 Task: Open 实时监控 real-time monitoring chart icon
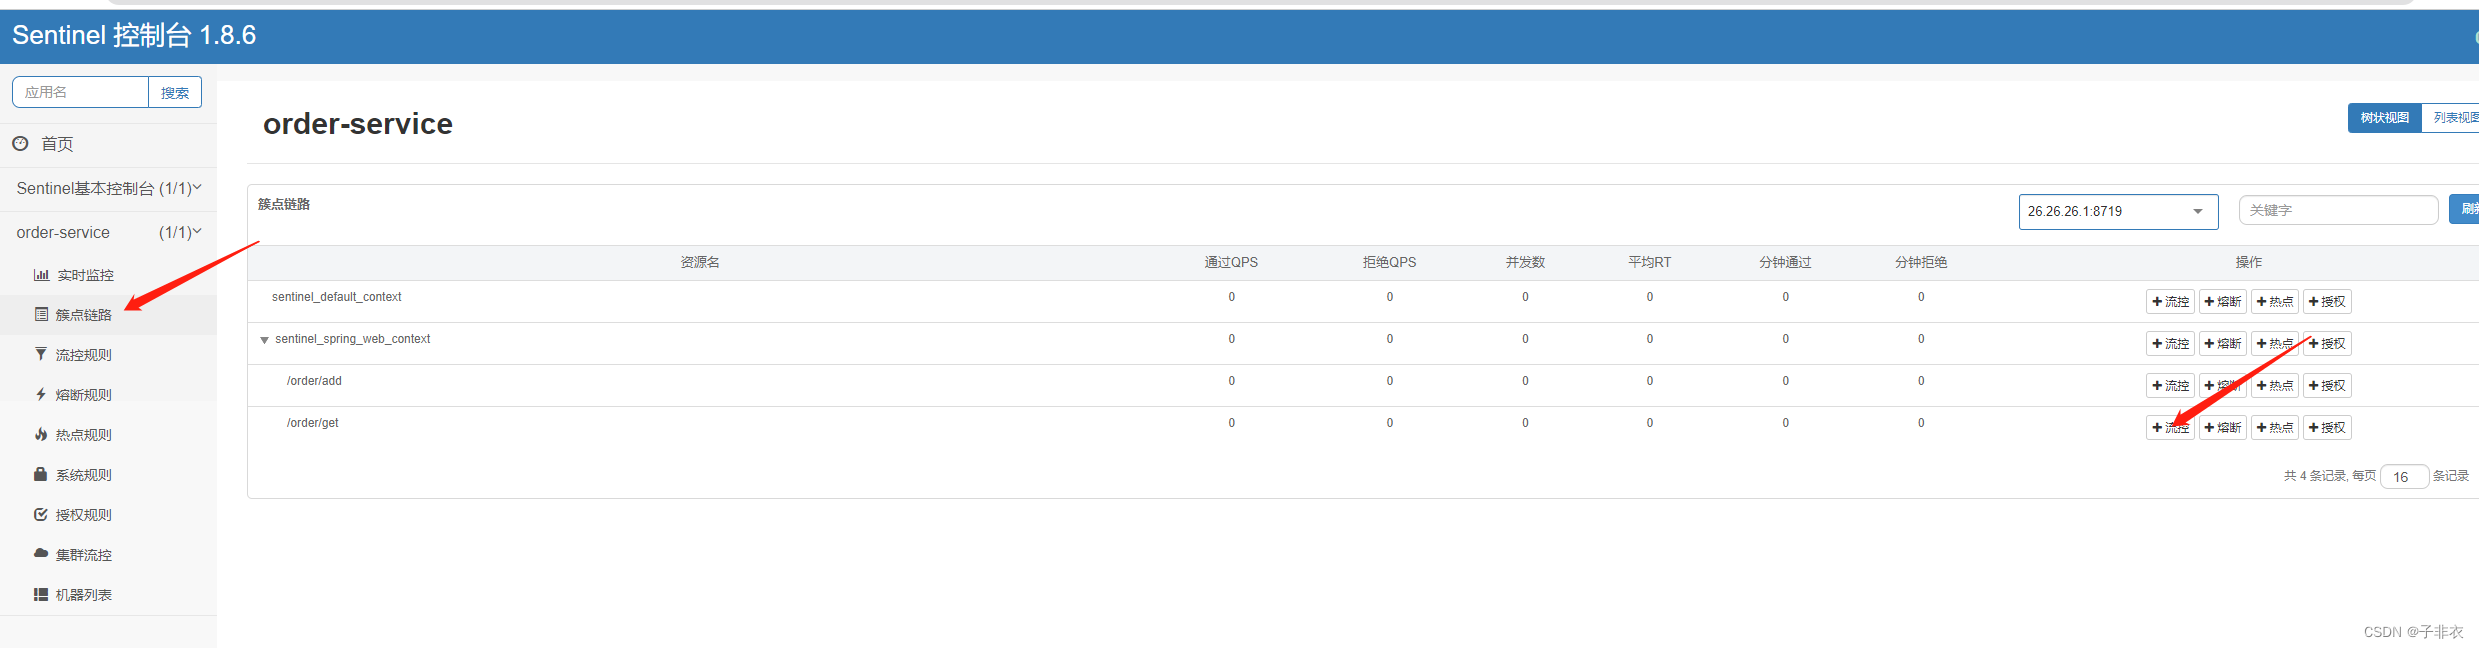(x=41, y=275)
